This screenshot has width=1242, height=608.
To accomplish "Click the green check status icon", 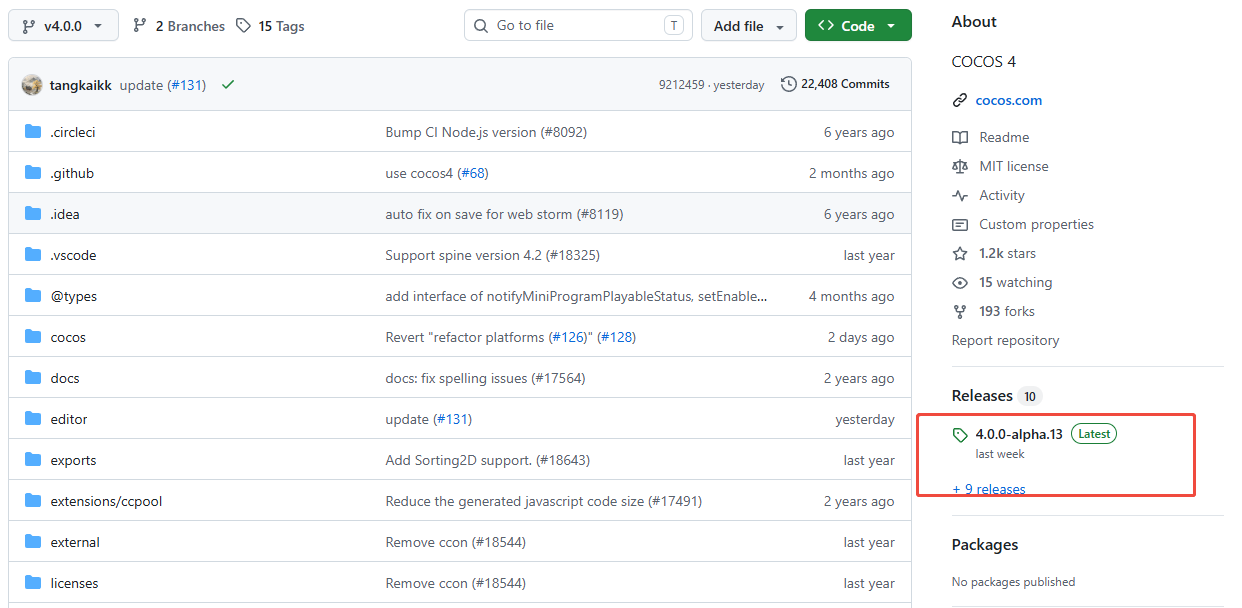I will click(228, 85).
